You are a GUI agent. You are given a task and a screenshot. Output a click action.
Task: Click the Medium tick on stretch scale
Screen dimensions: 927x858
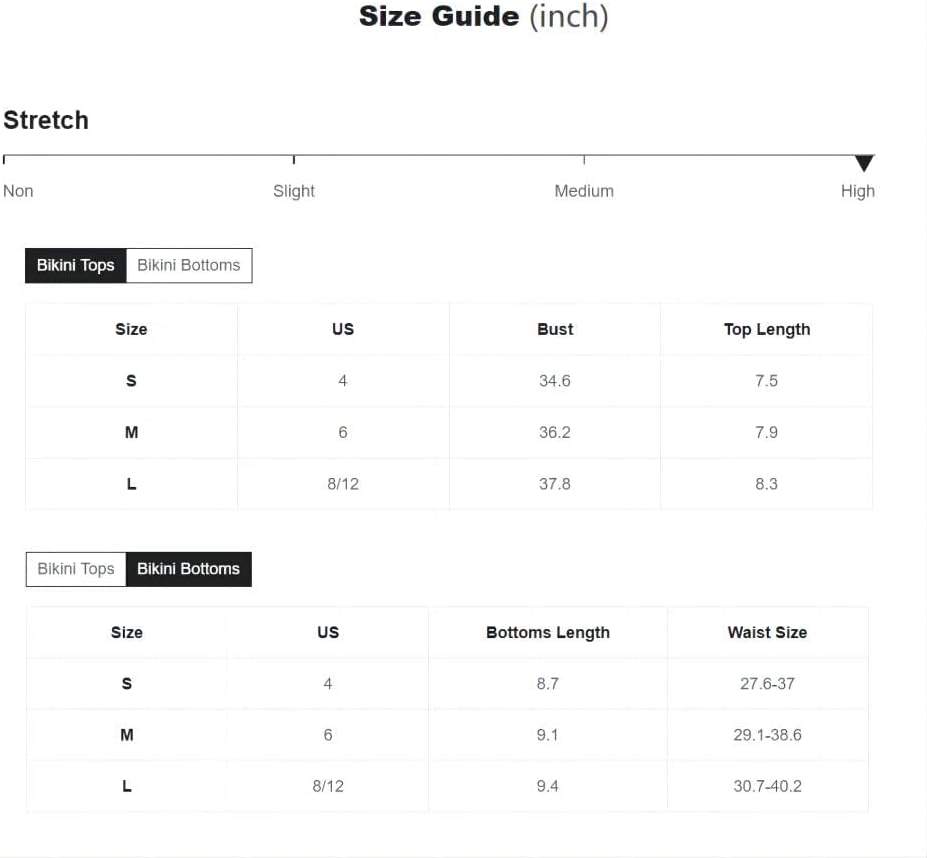point(584,160)
